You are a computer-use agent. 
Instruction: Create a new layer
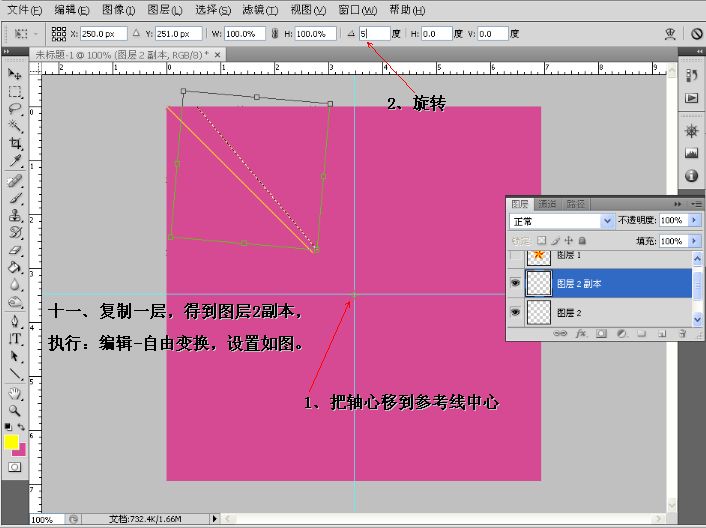click(662, 334)
